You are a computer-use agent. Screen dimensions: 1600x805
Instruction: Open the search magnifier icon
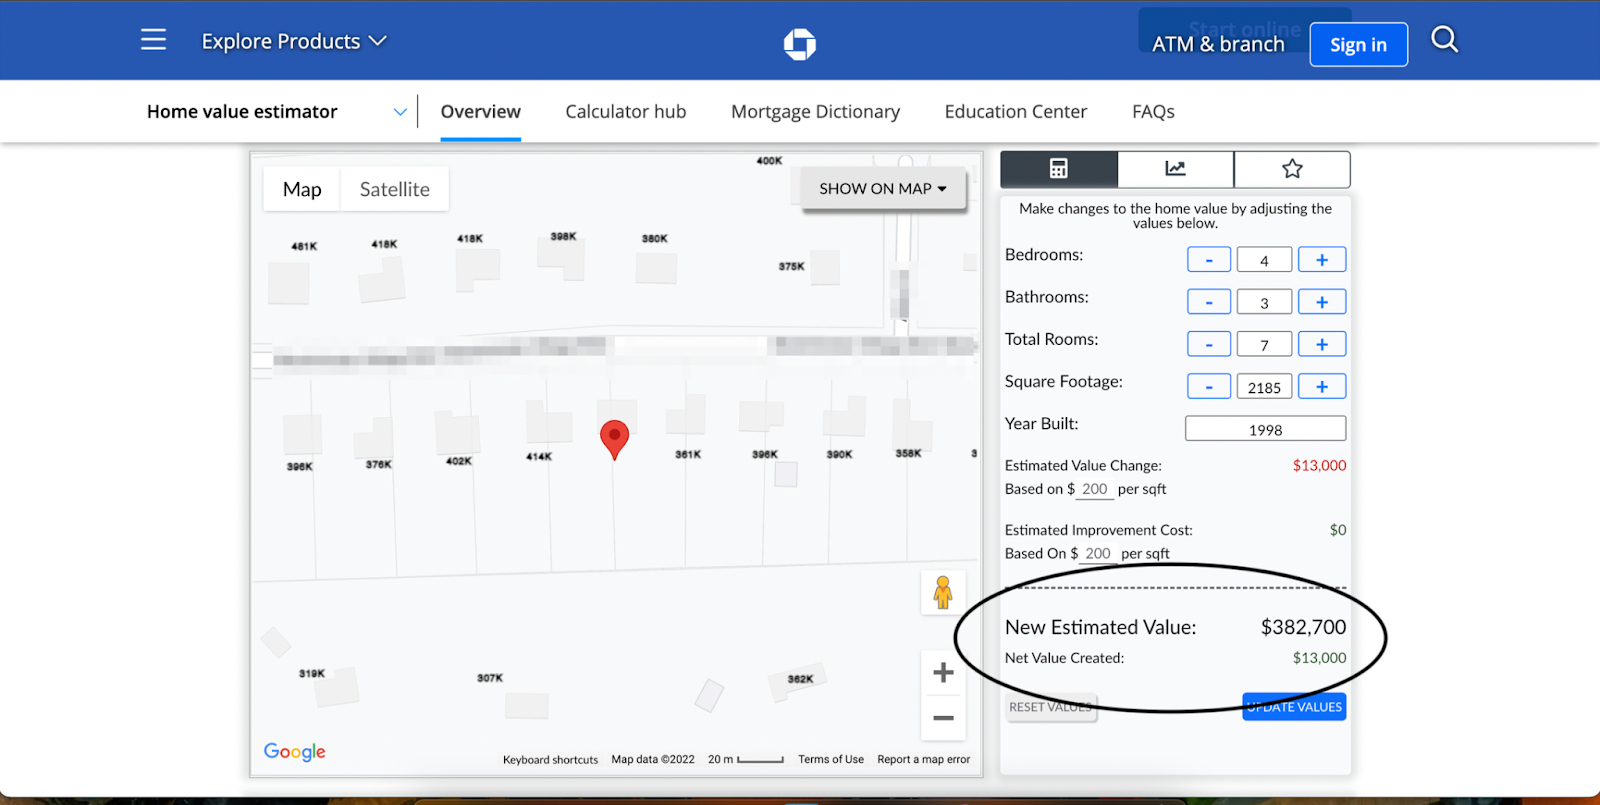click(x=1444, y=40)
